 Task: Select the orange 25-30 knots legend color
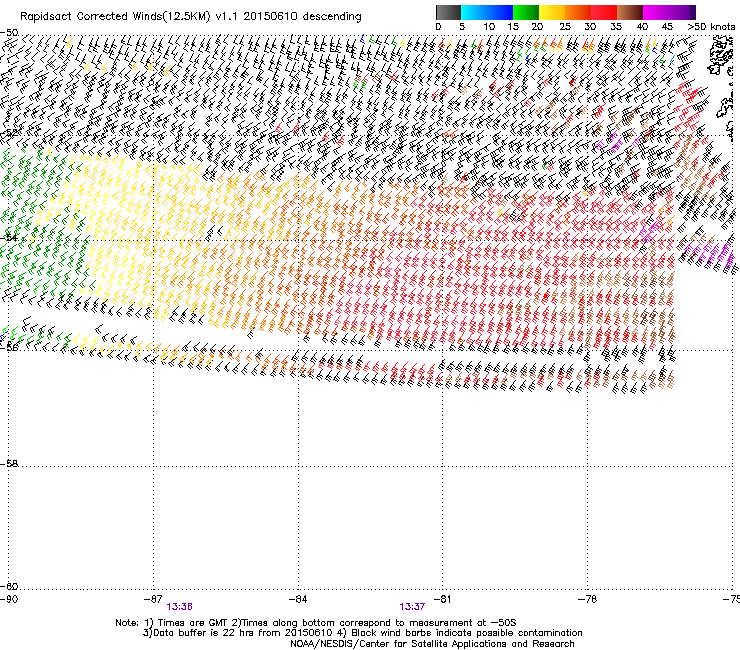pyautogui.click(x=578, y=12)
